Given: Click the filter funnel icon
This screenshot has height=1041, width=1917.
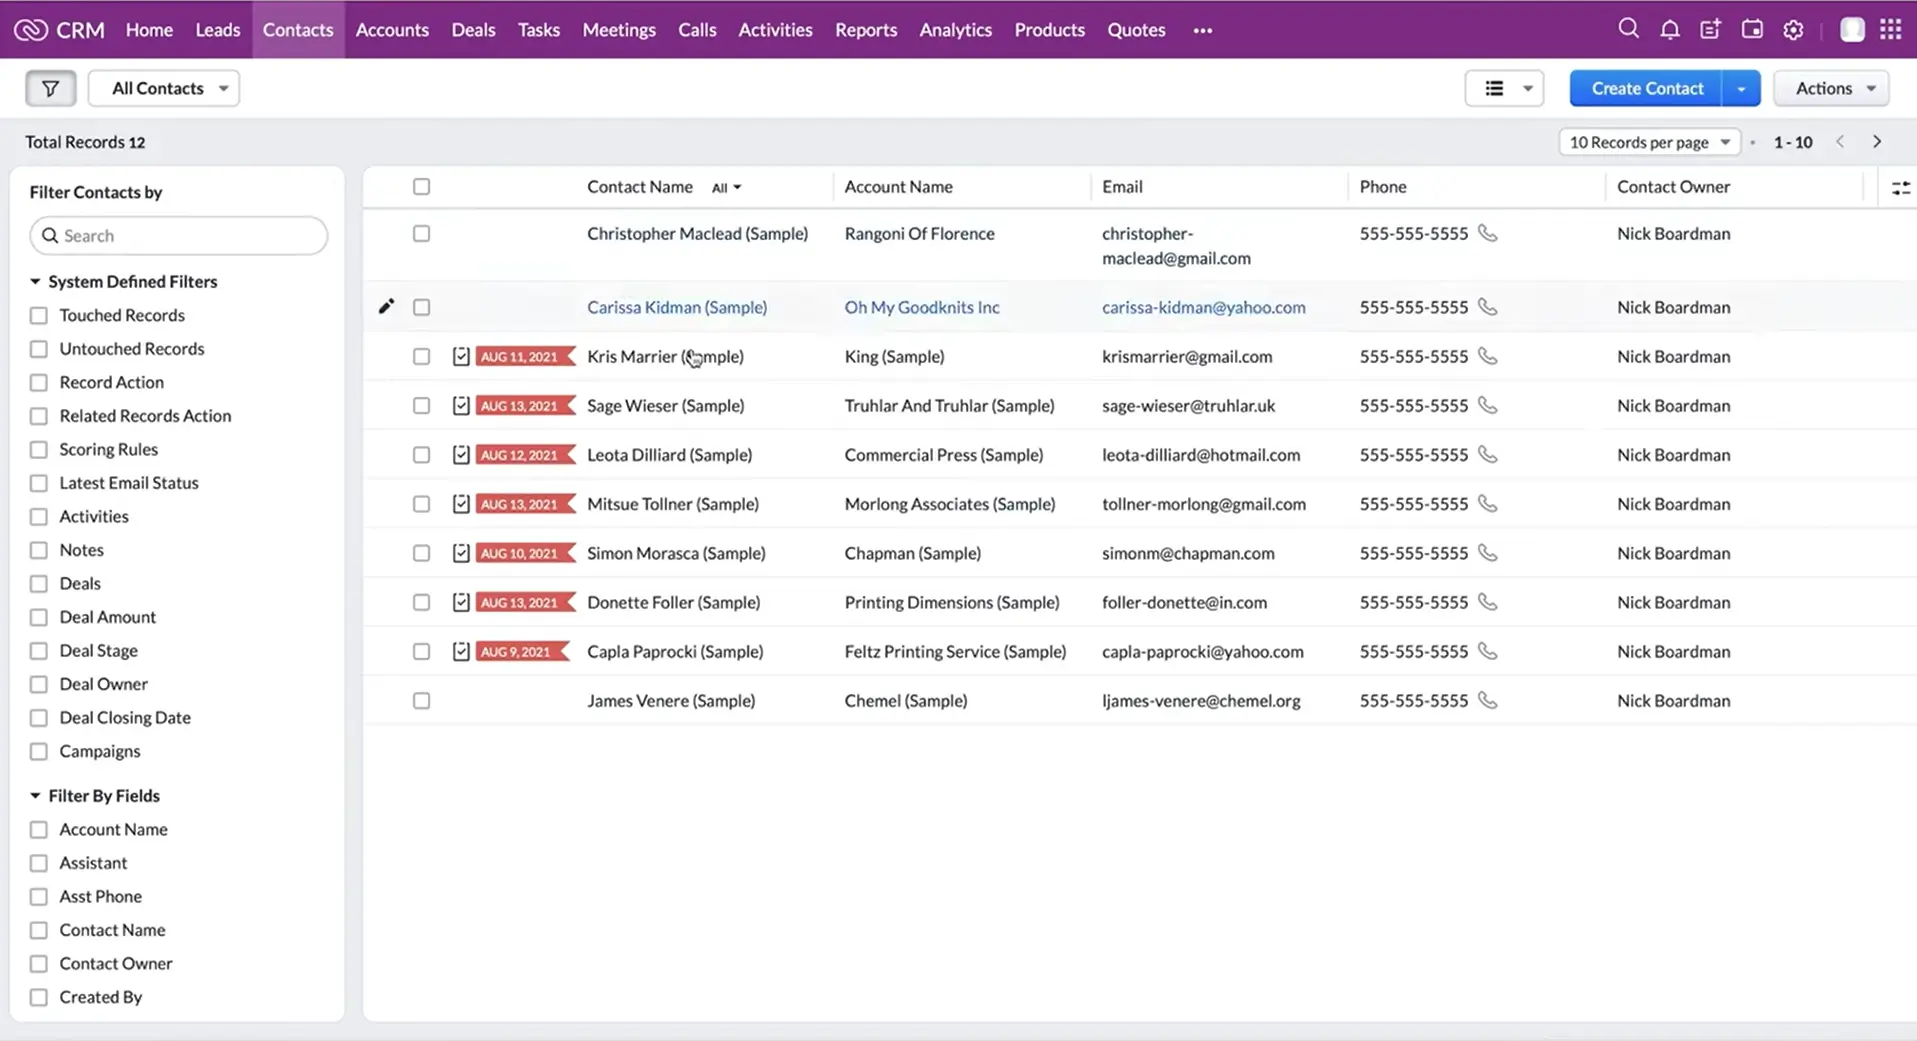Looking at the screenshot, I should (50, 88).
